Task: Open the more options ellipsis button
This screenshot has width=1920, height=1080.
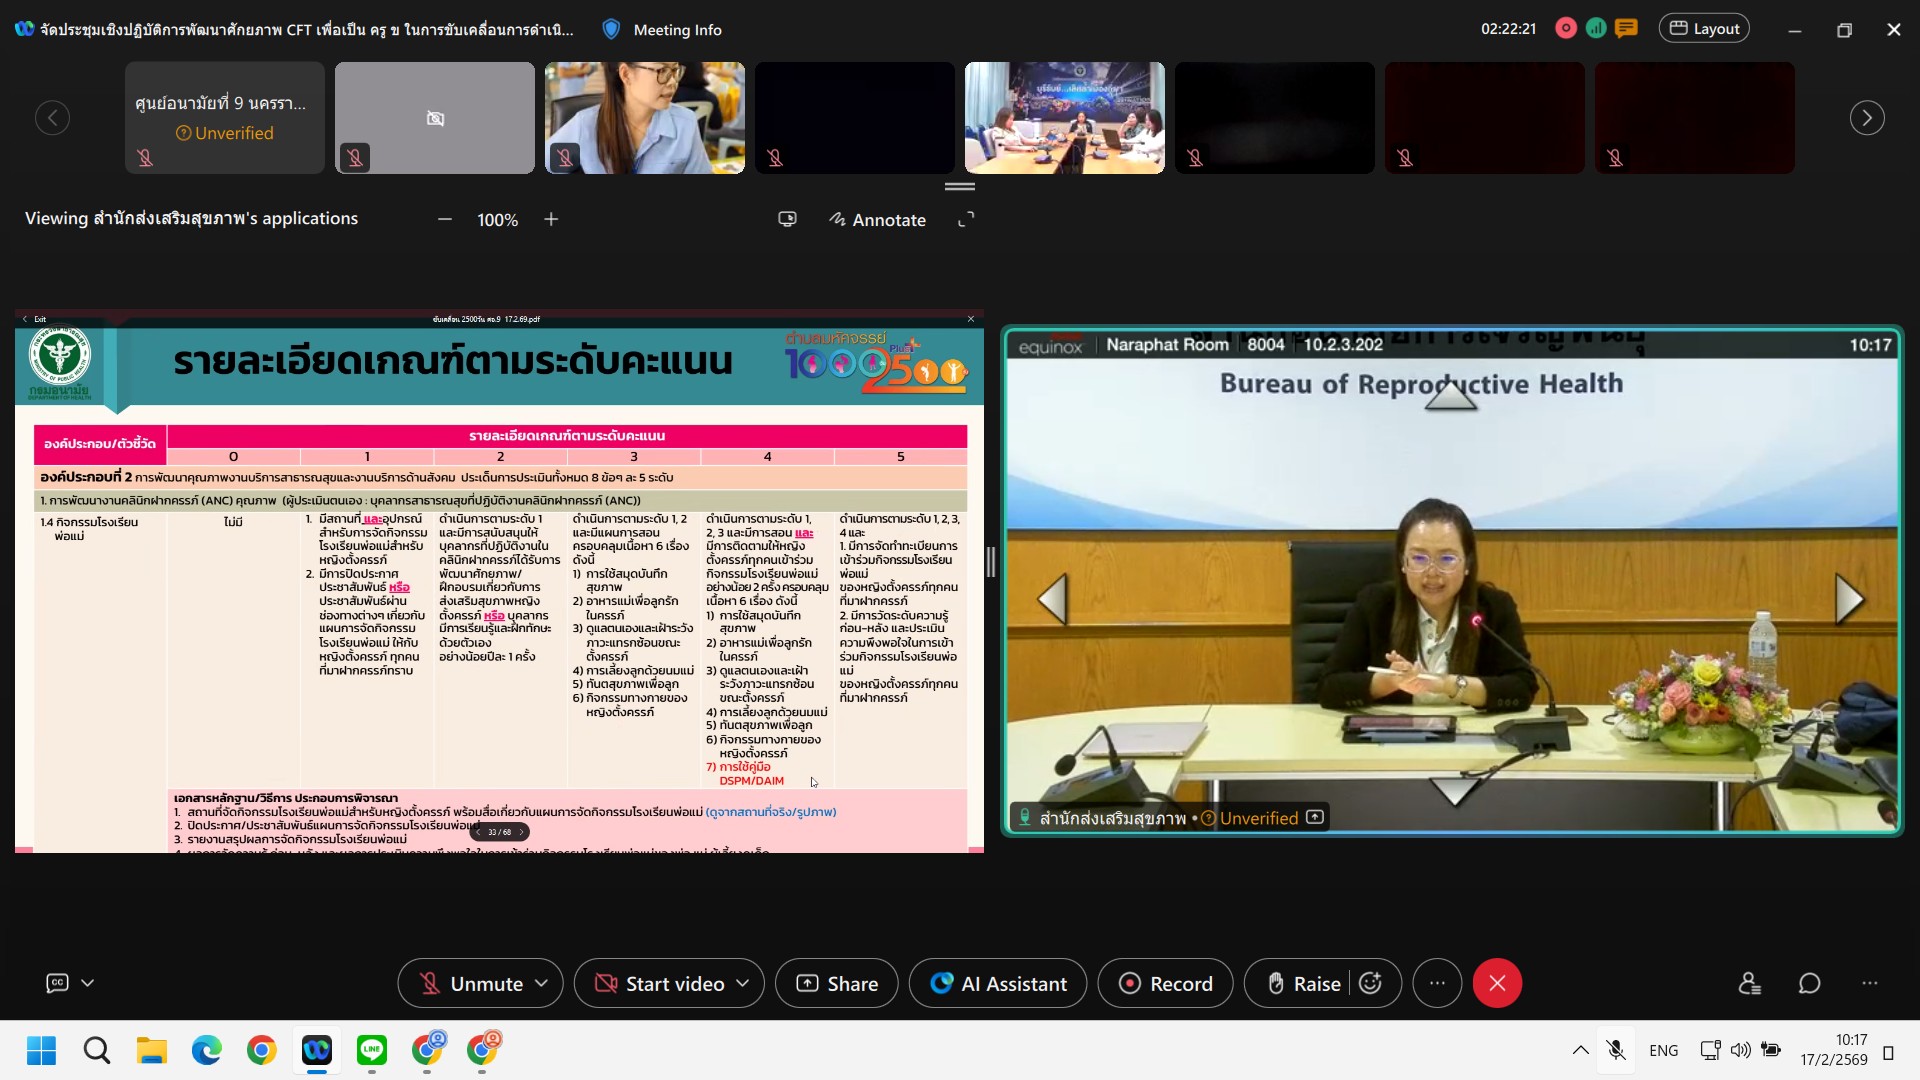Action: 1437,984
